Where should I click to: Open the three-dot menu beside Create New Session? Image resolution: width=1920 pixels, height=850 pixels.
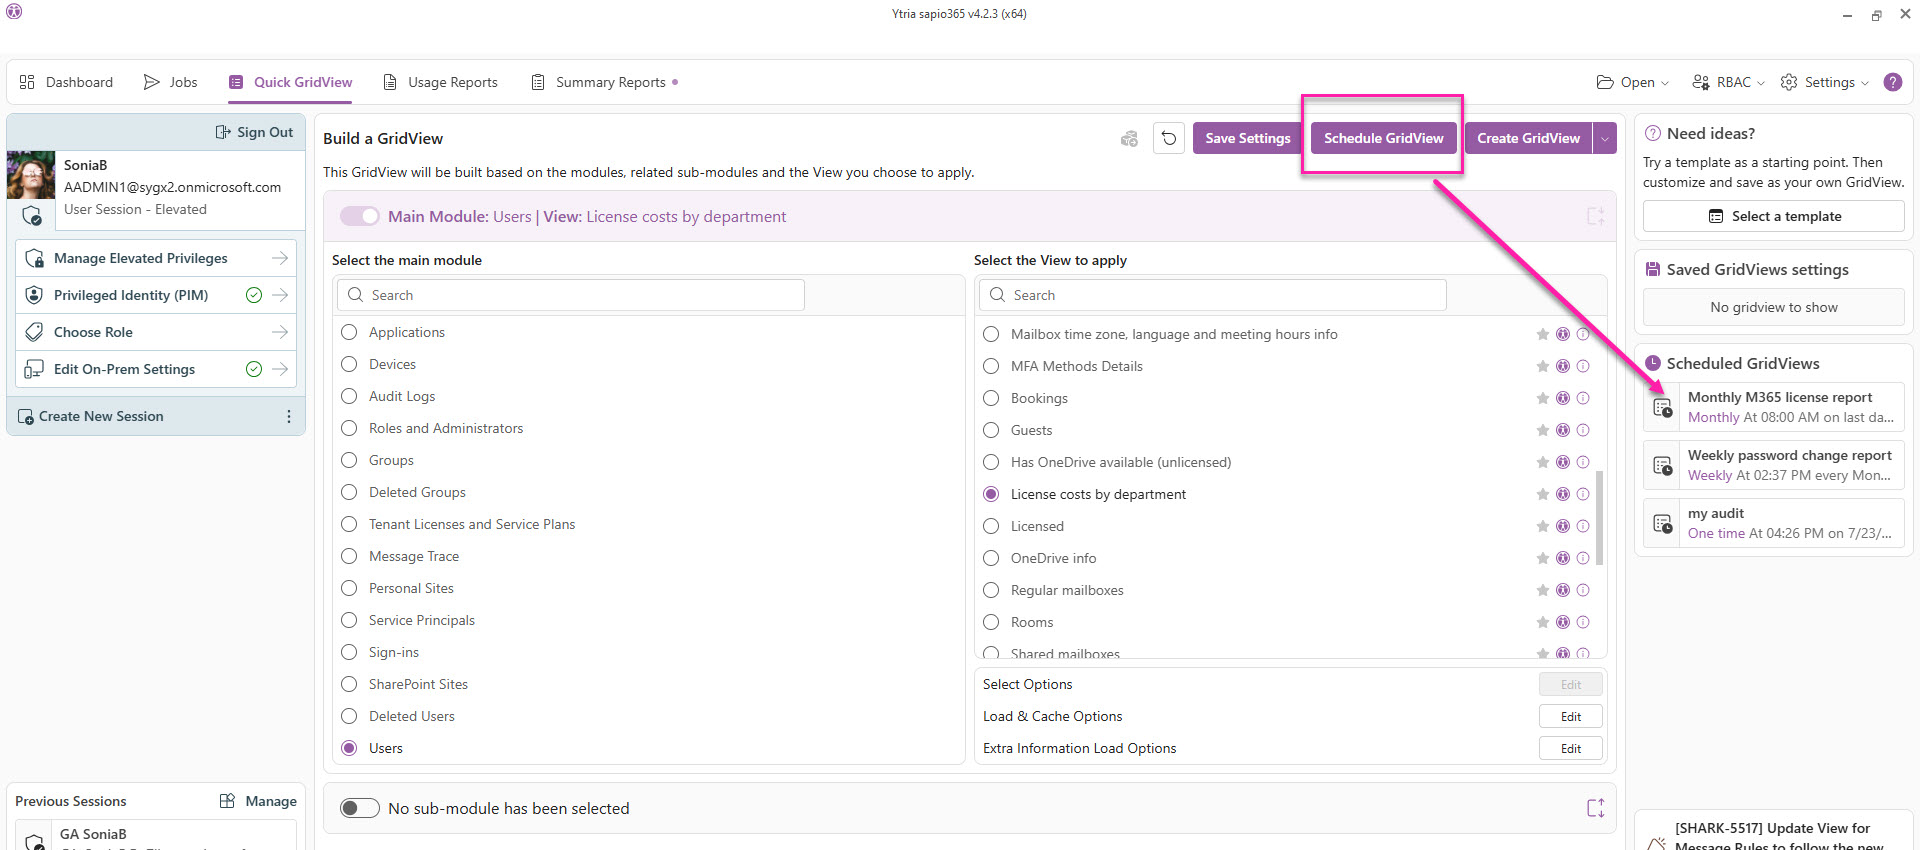coord(289,416)
